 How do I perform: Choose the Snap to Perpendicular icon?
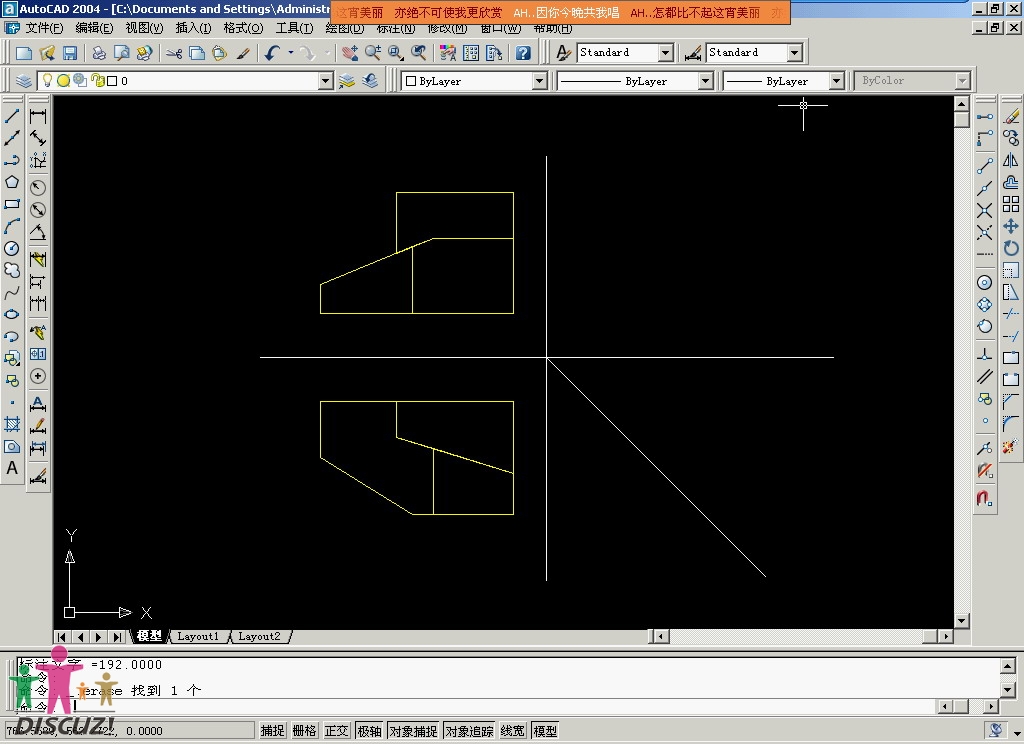[985, 355]
